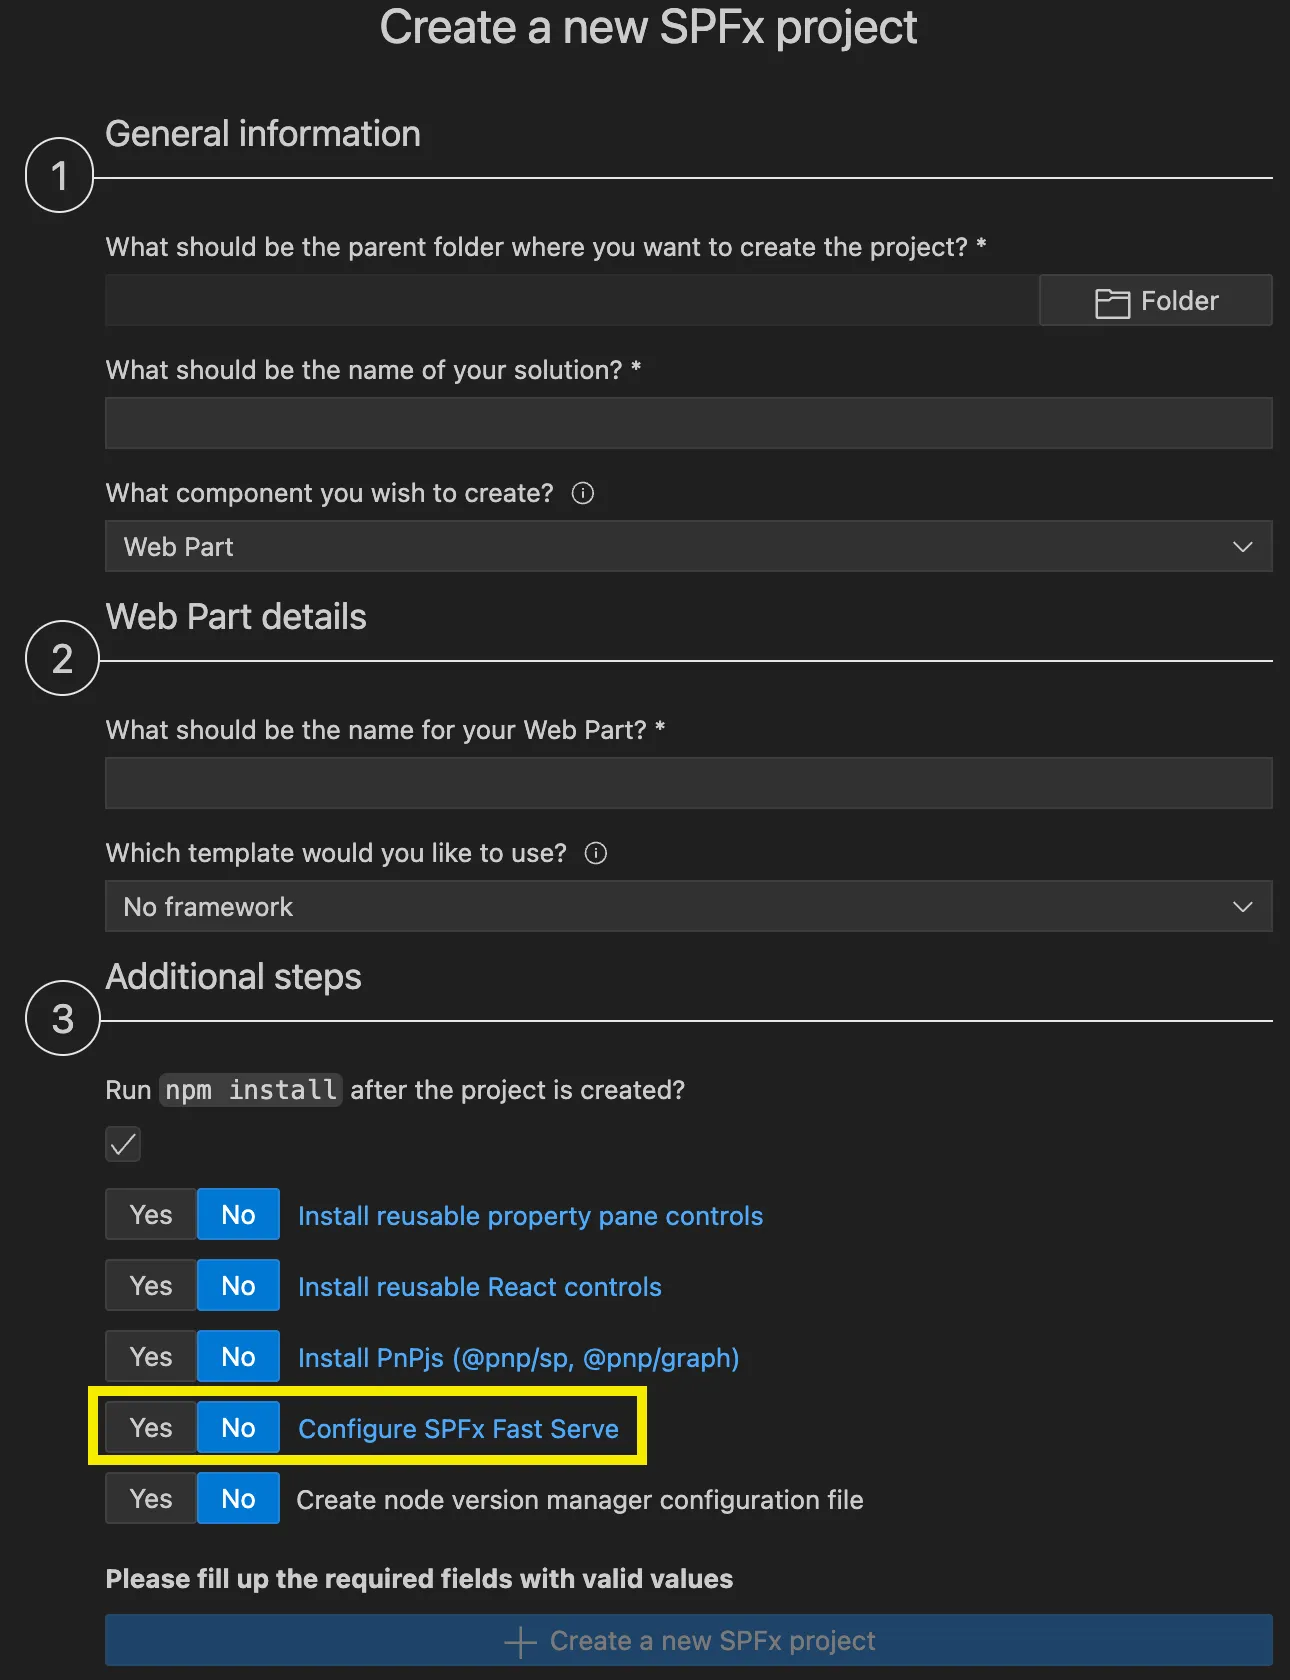Uncheck the run npm install checkbox
The height and width of the screenshot is (1680, 1290).
[x=122, y=1144]
